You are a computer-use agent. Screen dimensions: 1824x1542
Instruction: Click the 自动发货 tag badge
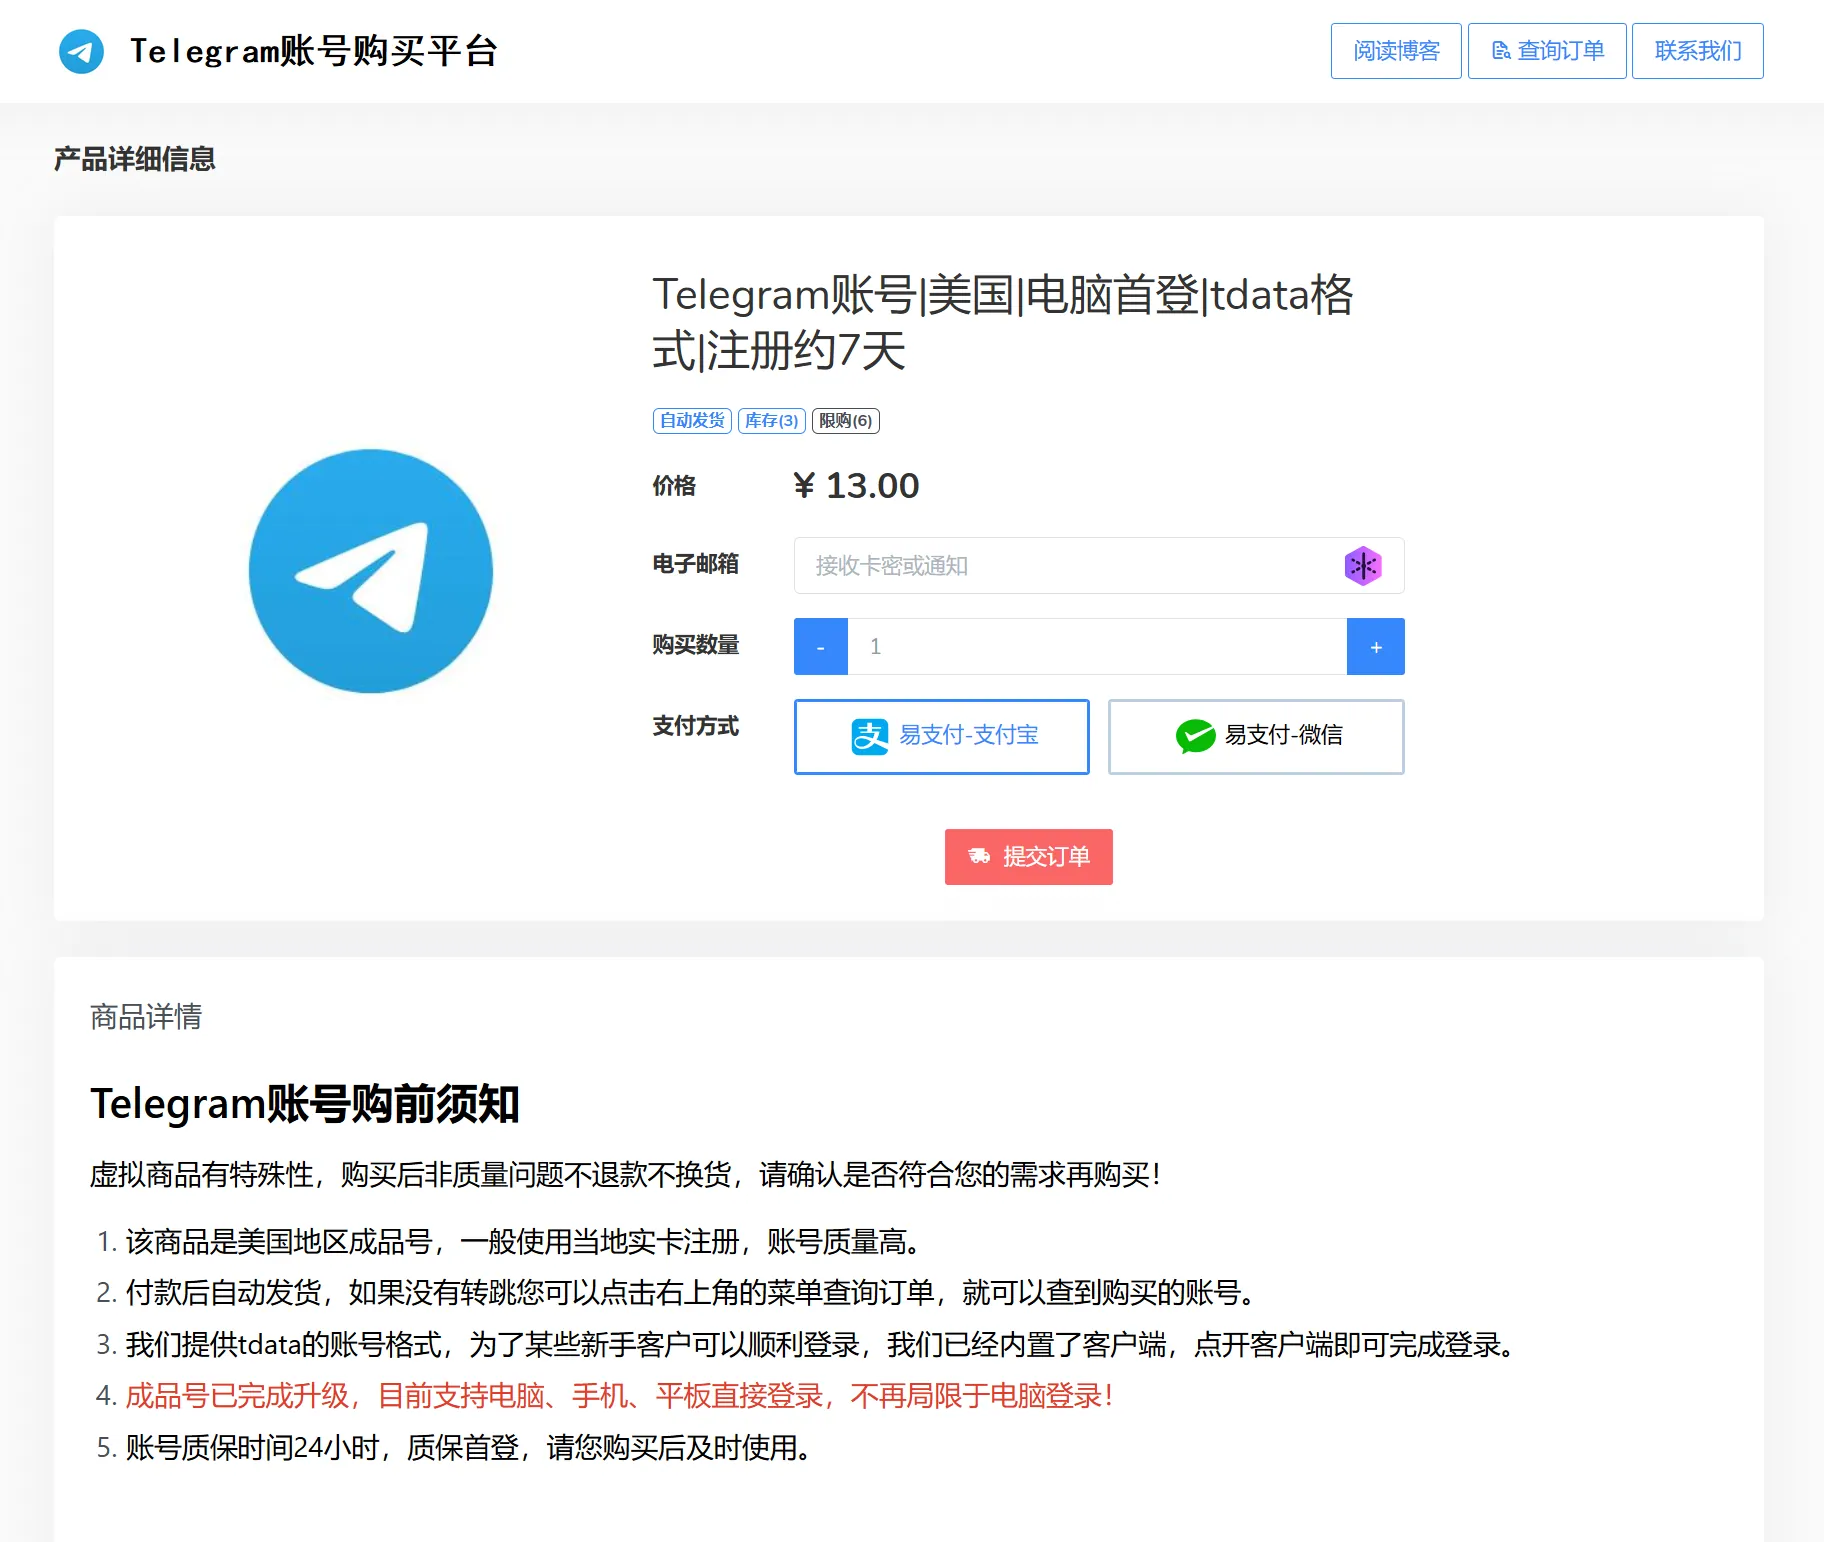(x=692, y=421)
